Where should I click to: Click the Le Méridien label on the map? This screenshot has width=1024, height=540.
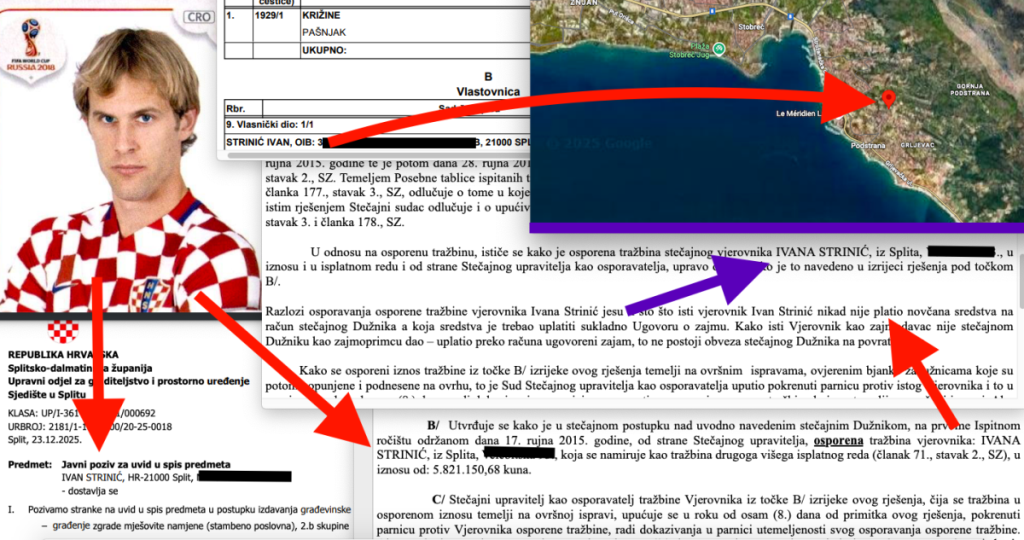(x=797, y=114)
